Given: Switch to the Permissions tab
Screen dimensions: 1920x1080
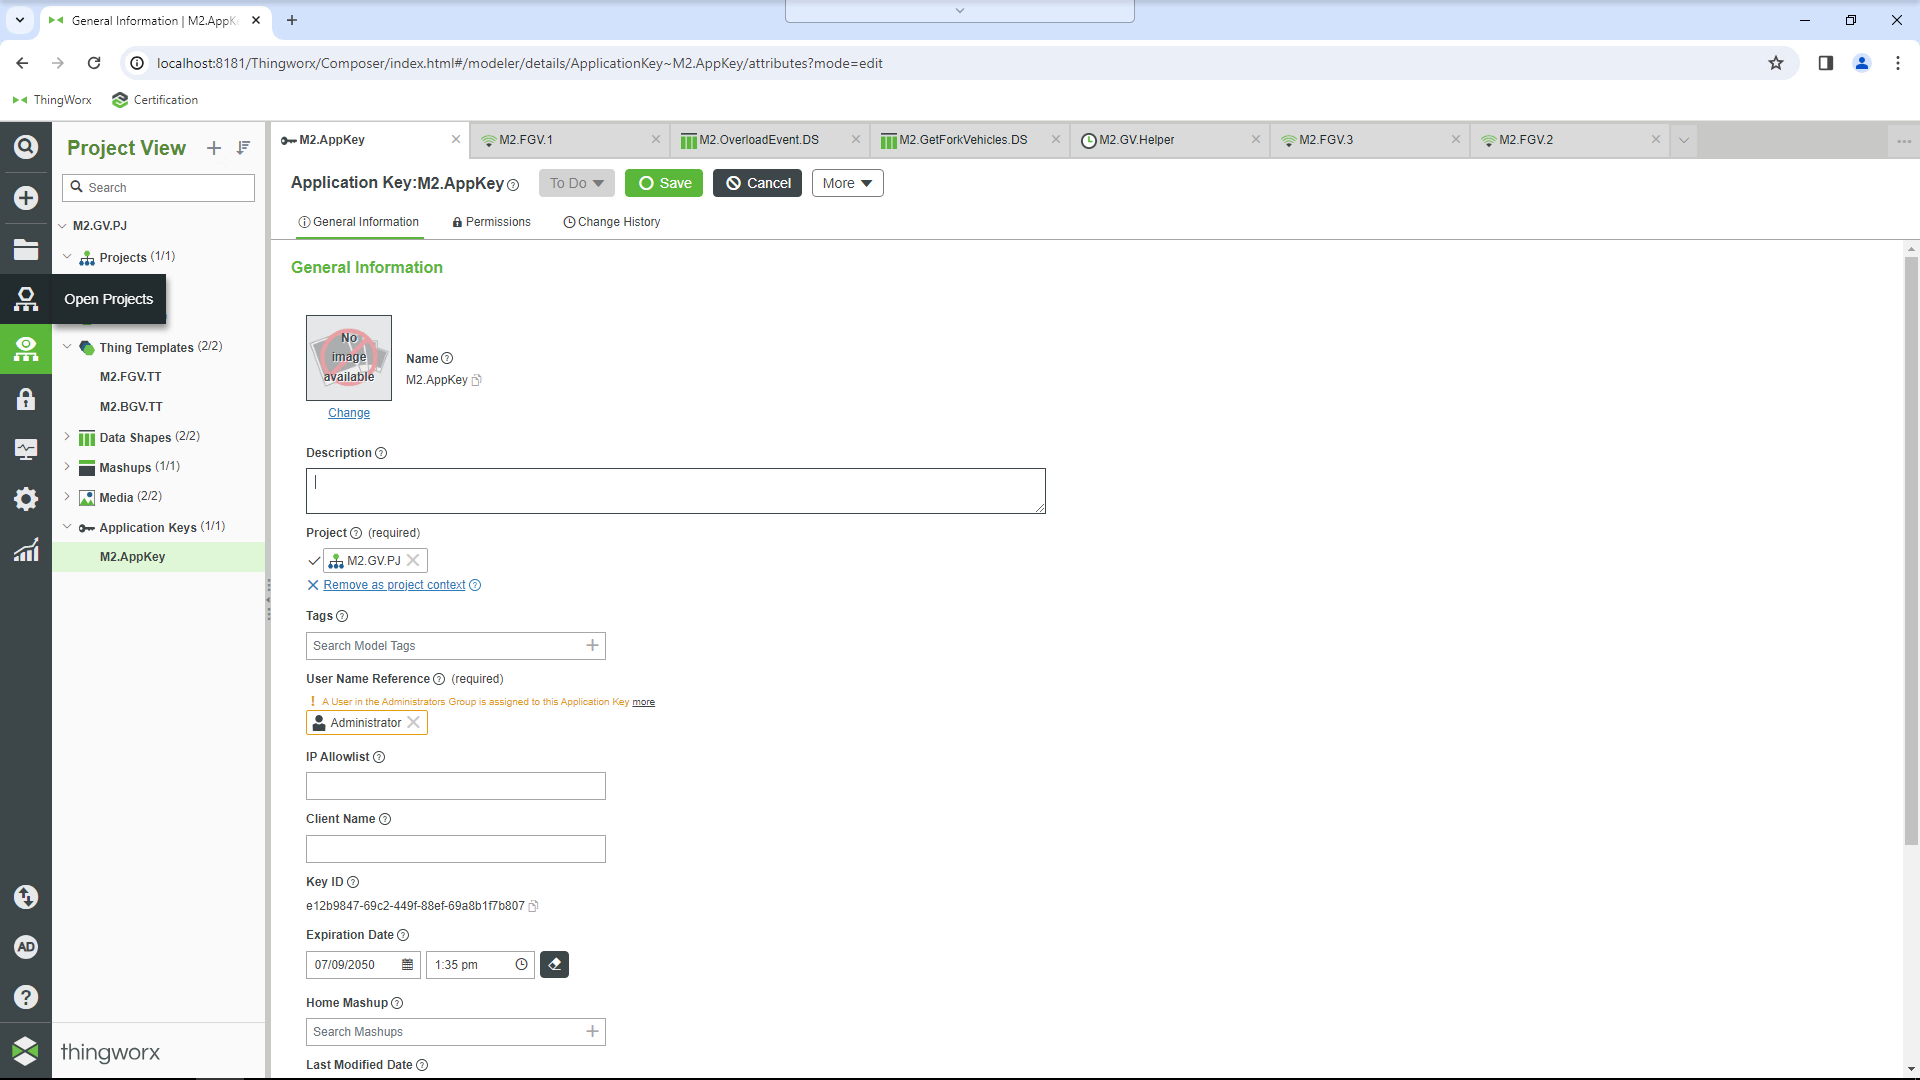Looking at the screenshot, I should click(491, 221).
